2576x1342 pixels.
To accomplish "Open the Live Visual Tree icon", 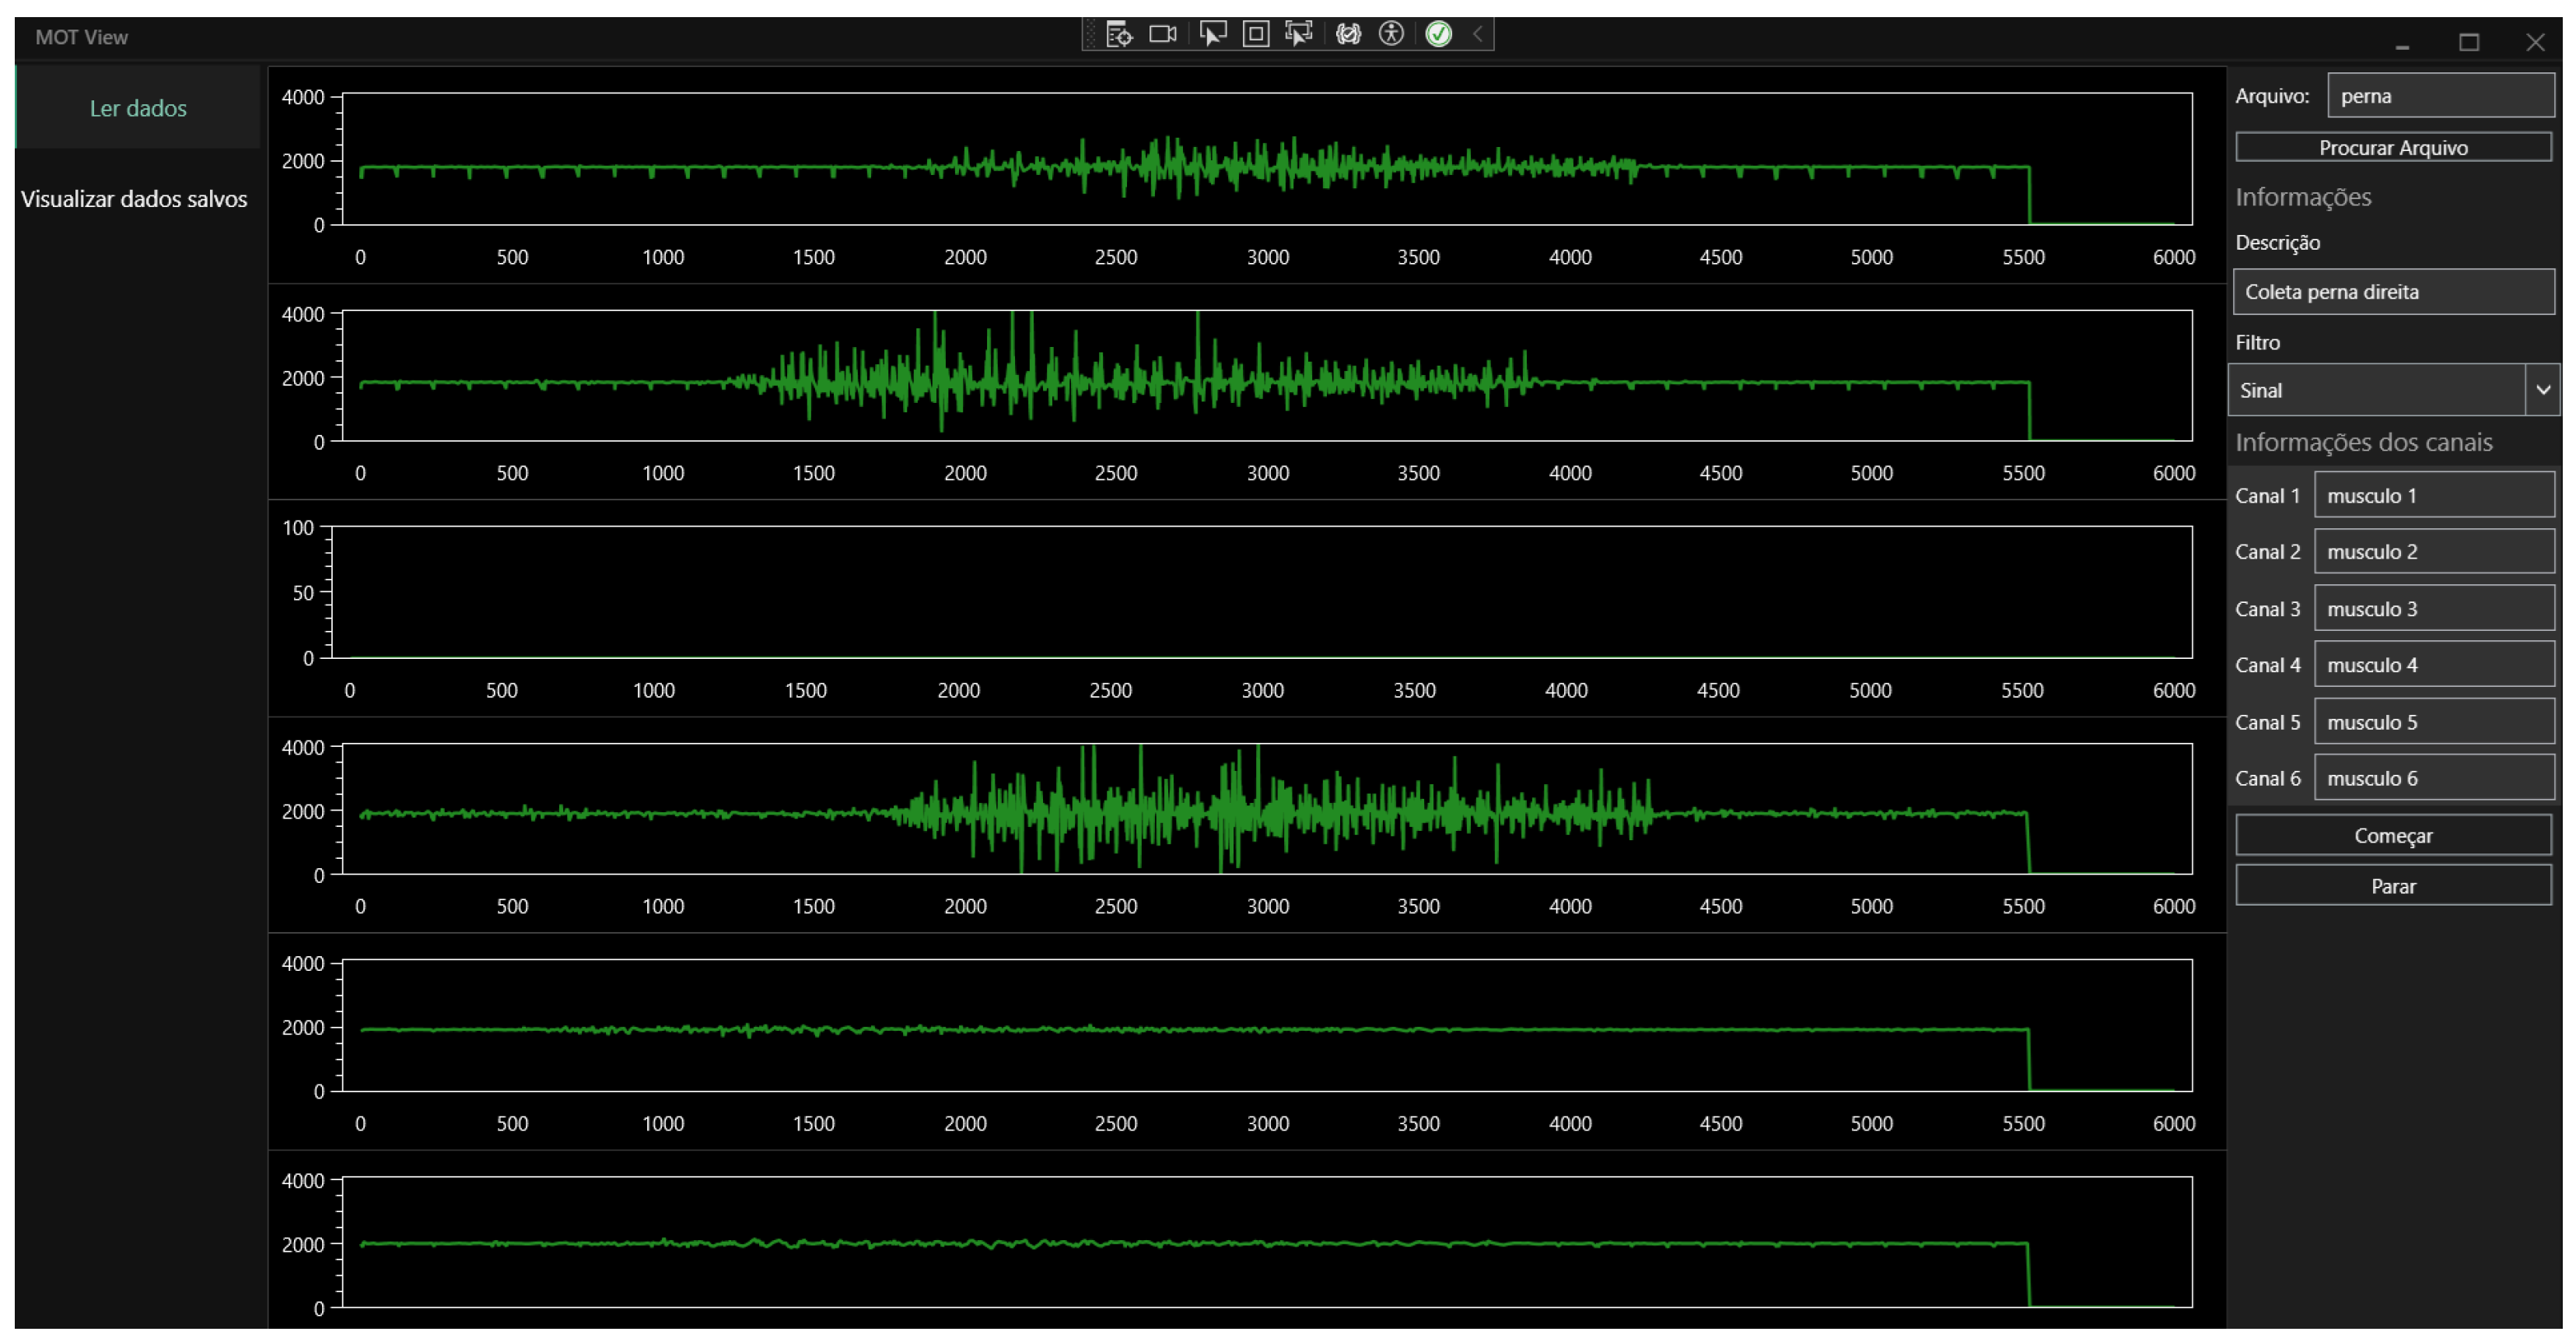I will pyautogui.click(x=1119, y=35).
